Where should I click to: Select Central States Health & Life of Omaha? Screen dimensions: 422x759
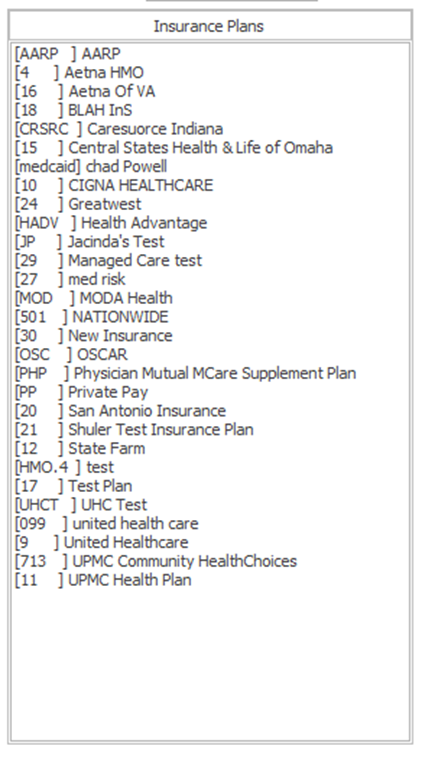[174, 148]
